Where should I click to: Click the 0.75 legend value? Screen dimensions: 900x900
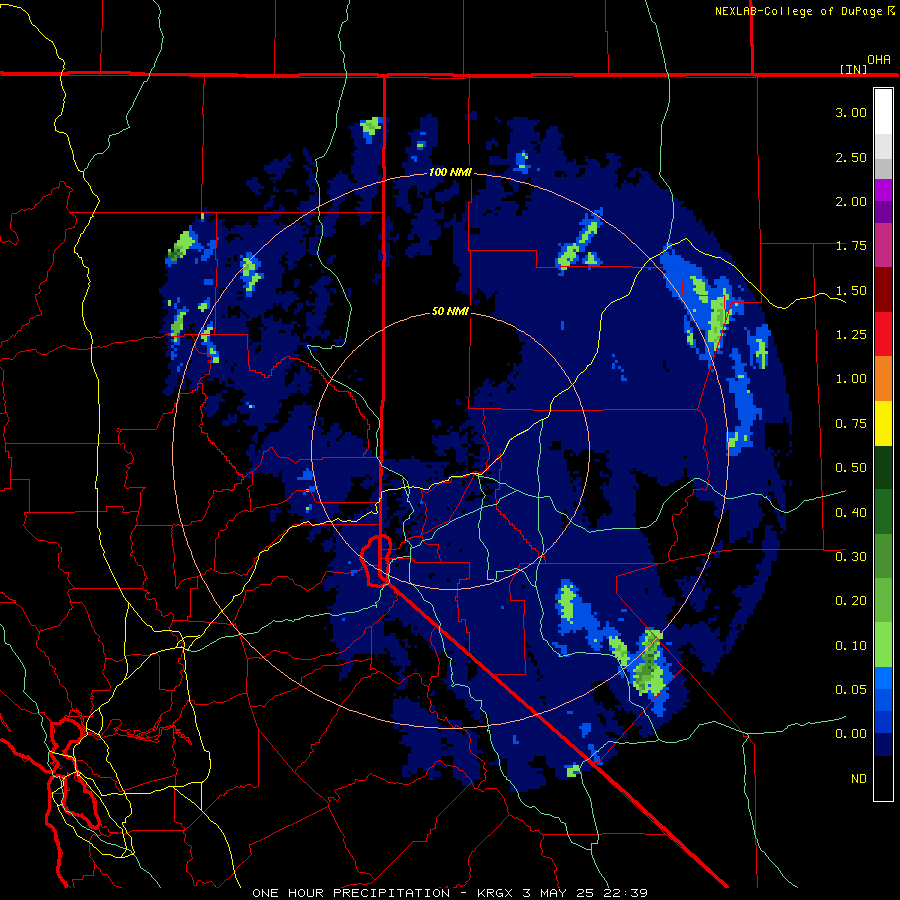pyautogui.click(x=851, y=424)
